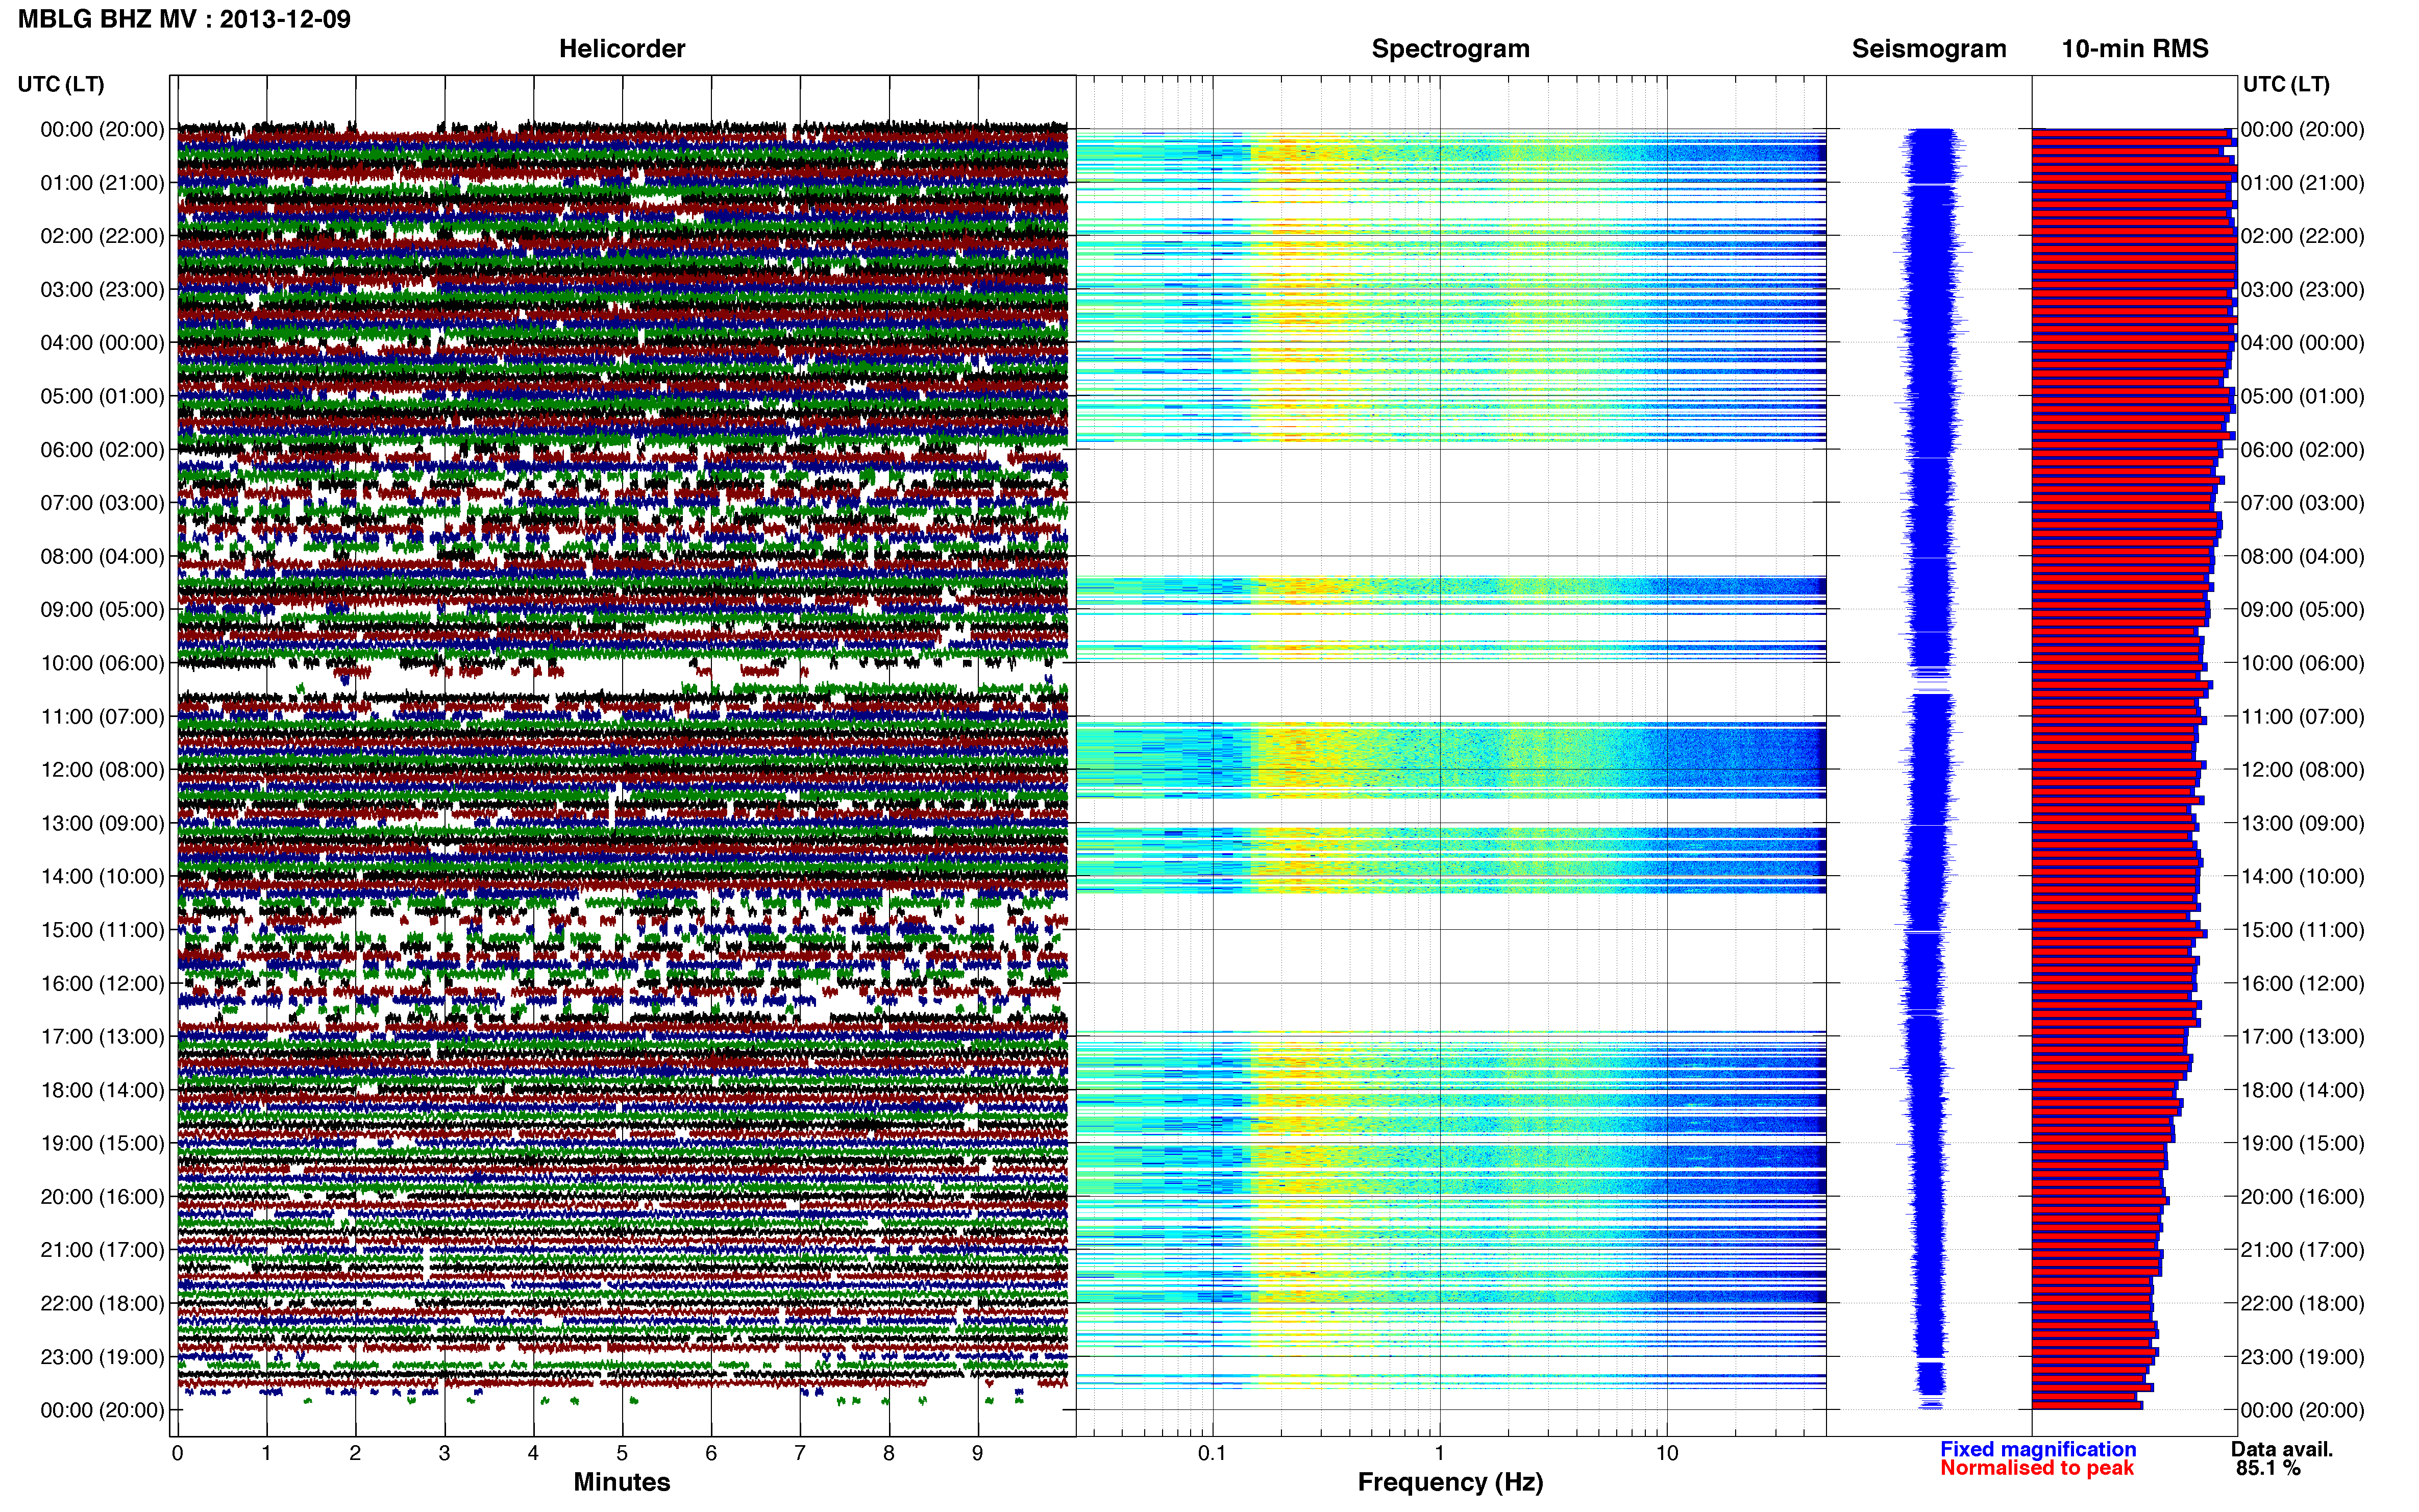Click left time label '08:00 (04:00)'

tap(102, 556)
